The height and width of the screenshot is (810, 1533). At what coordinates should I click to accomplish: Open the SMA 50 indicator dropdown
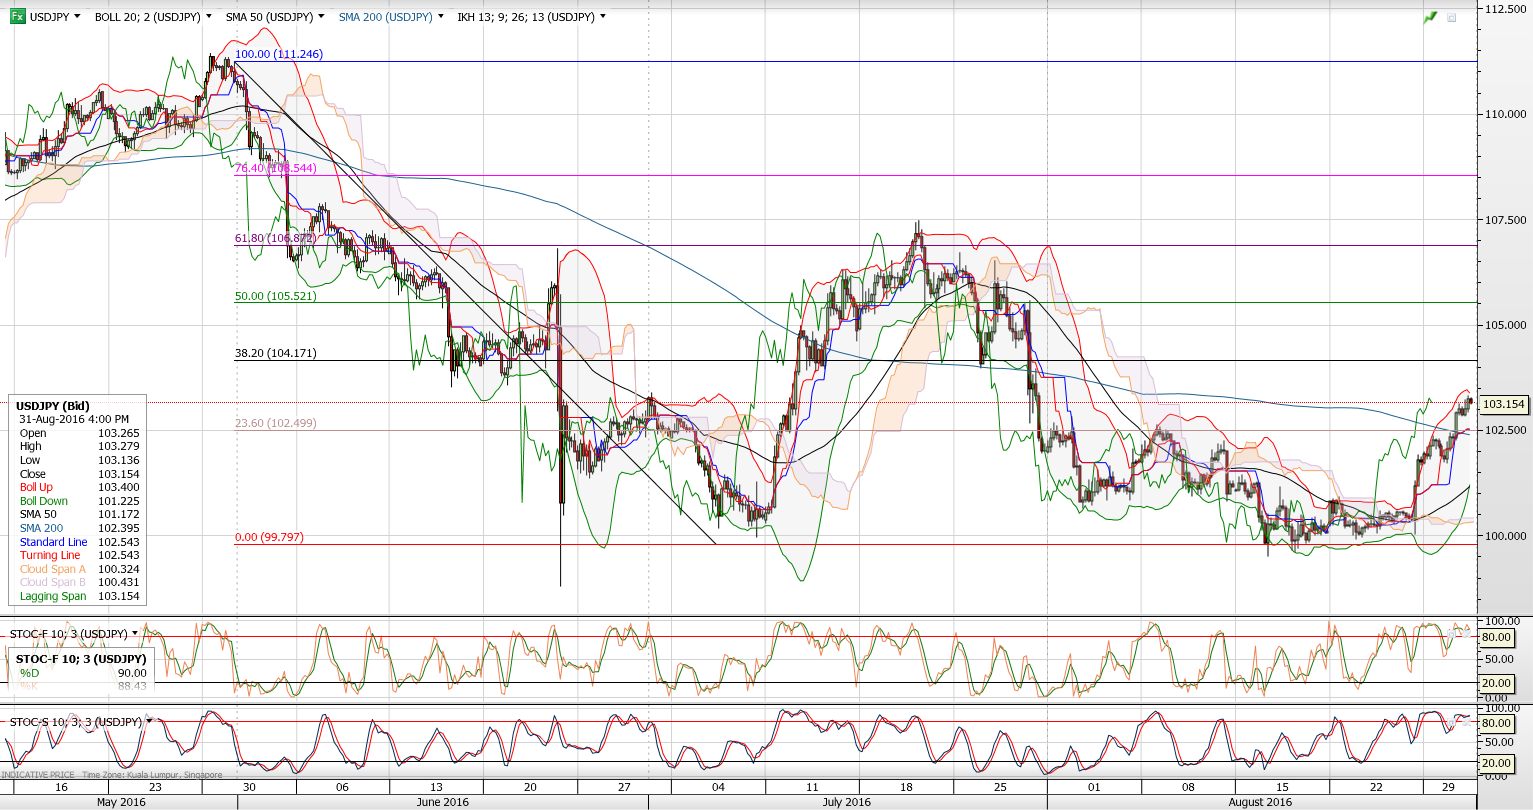pos(321,17)
